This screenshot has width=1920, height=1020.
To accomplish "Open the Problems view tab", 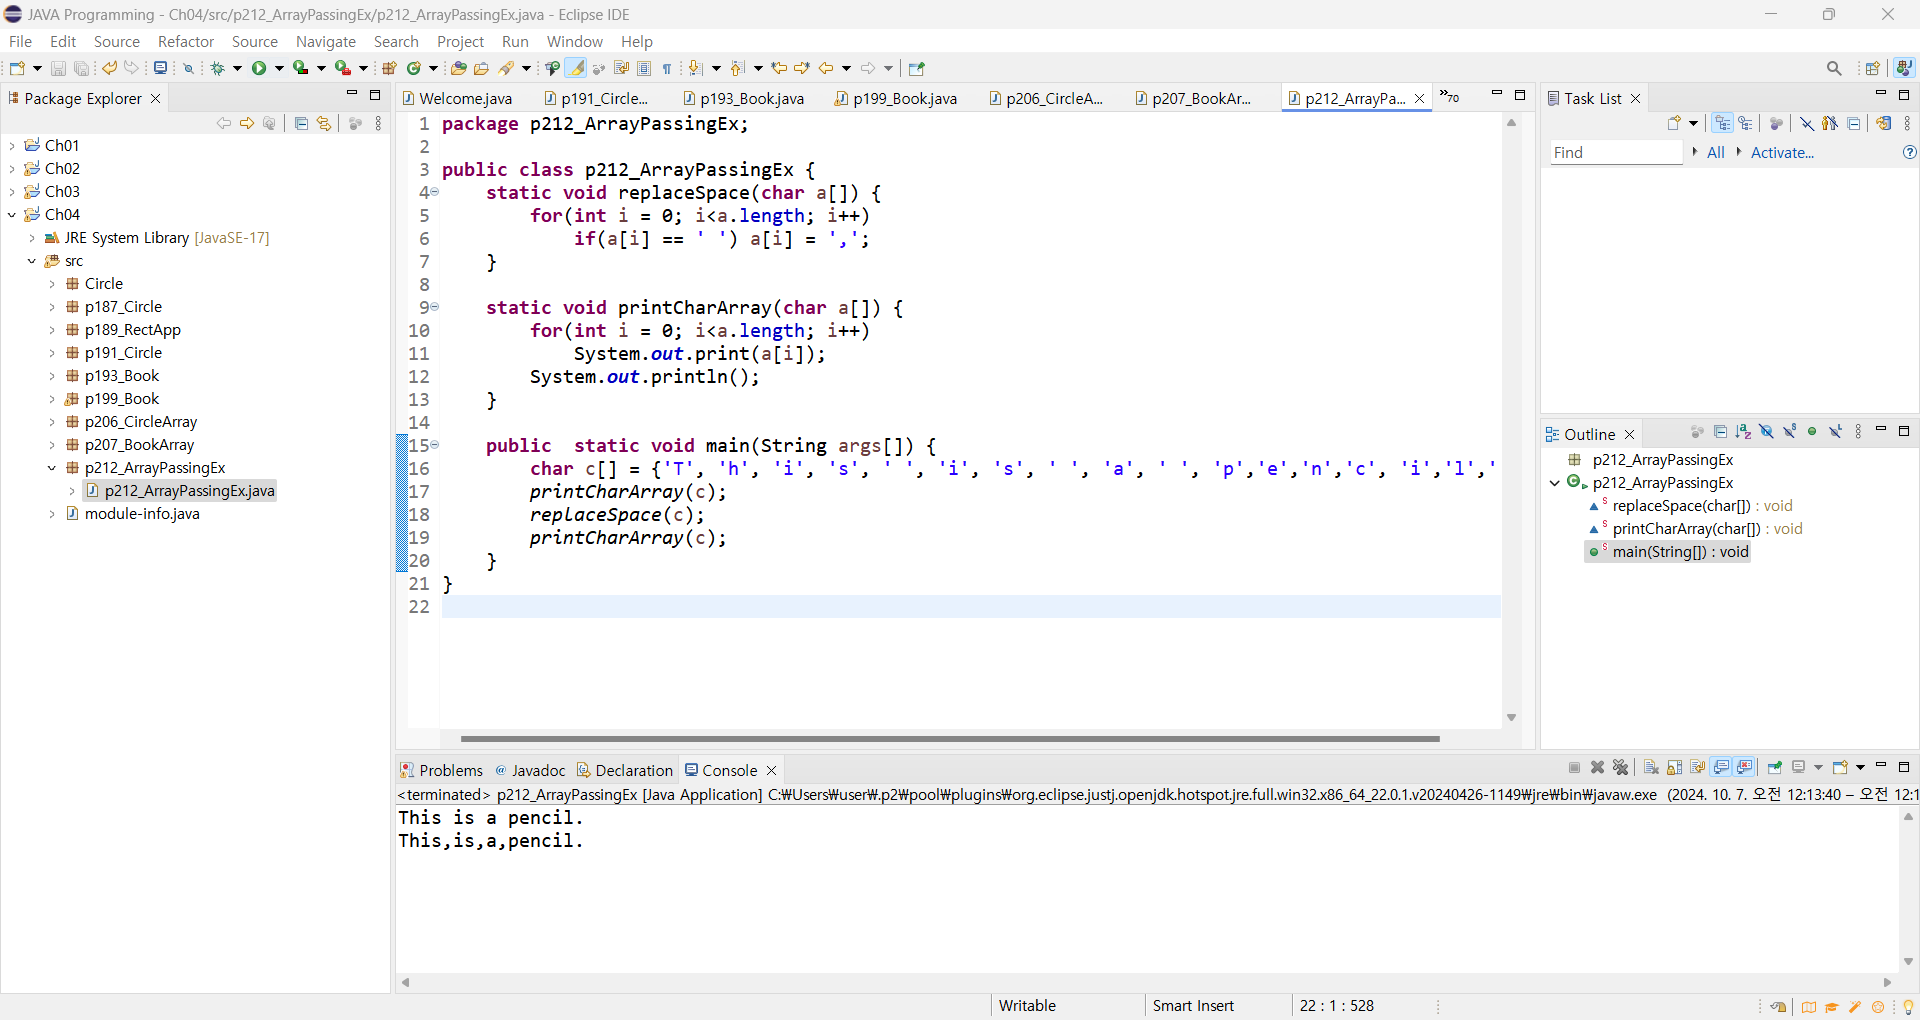I will click(441, 770).
